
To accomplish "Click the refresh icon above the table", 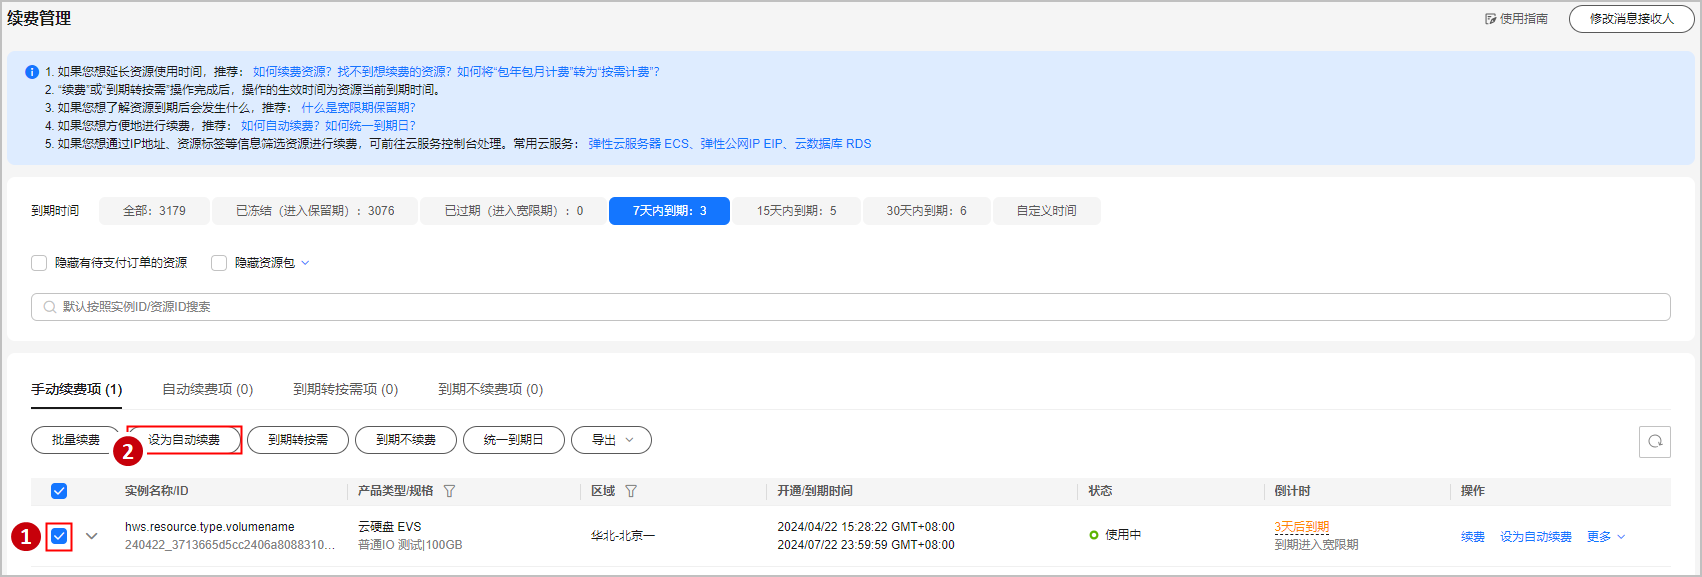I will pyautogui.click(x=1654, y=441).
